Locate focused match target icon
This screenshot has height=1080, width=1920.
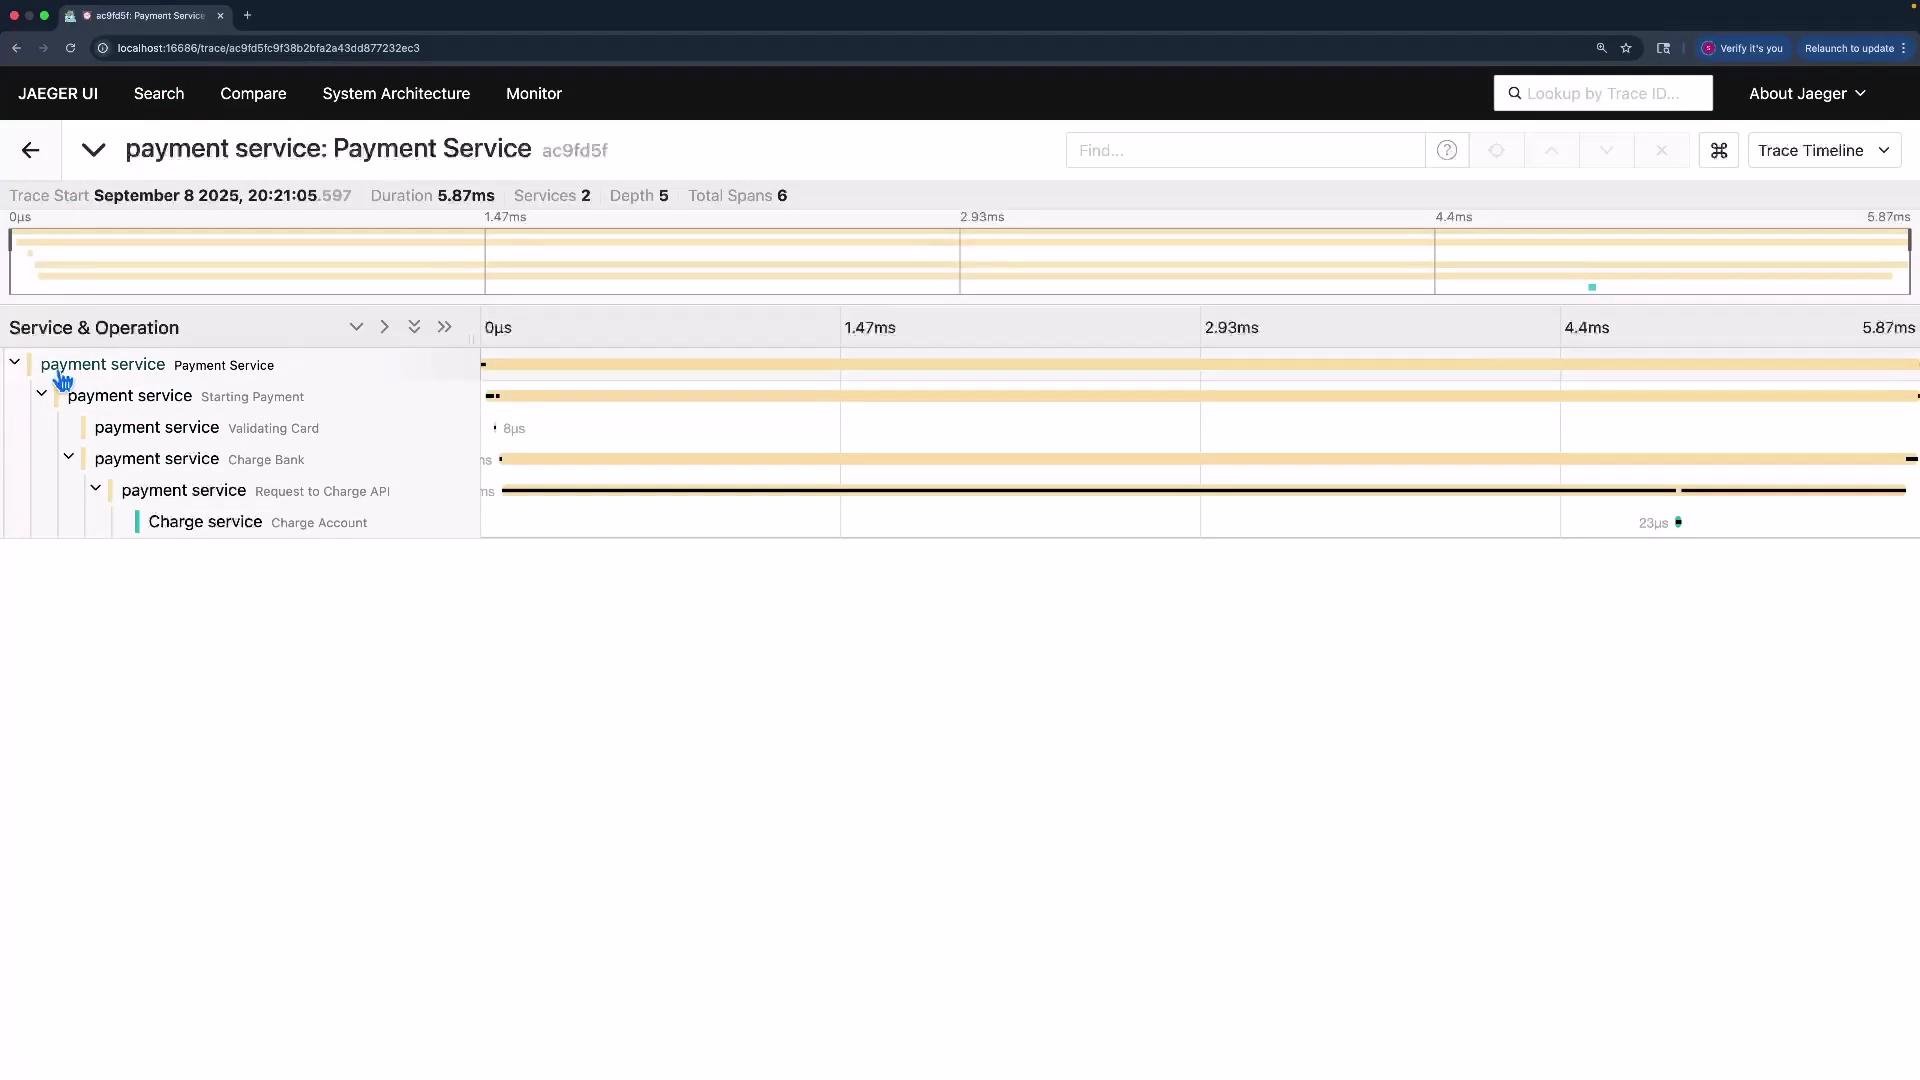pos(1497,150)
